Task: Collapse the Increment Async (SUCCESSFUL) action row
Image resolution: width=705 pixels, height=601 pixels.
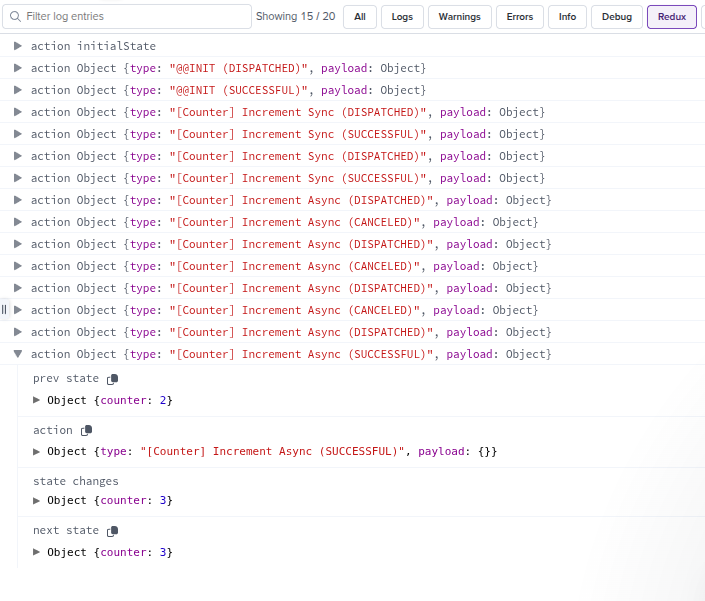Action: (18, 354)
